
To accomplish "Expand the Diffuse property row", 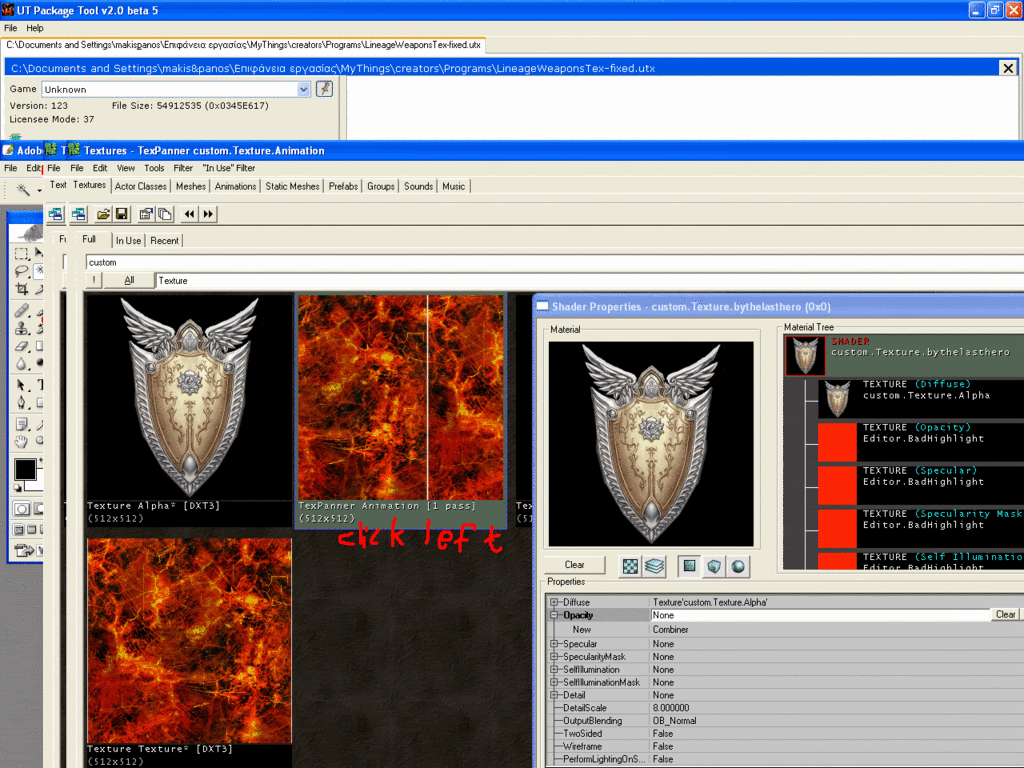I will tap(555, 602).
